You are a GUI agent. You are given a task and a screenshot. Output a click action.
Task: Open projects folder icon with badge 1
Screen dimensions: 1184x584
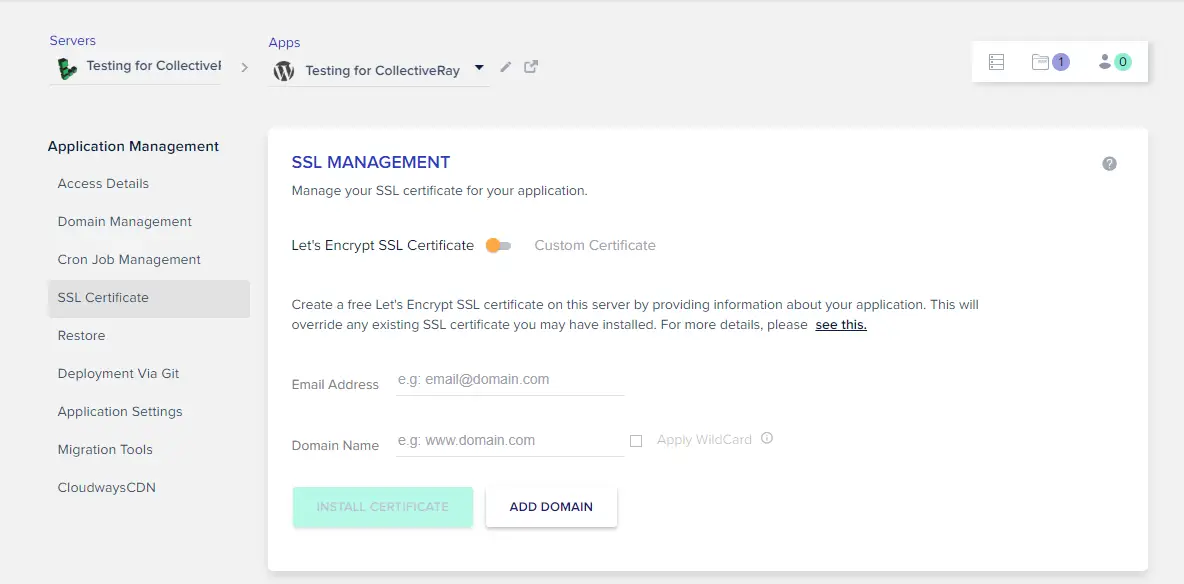pyautogui.click(x=1050, y=62)
